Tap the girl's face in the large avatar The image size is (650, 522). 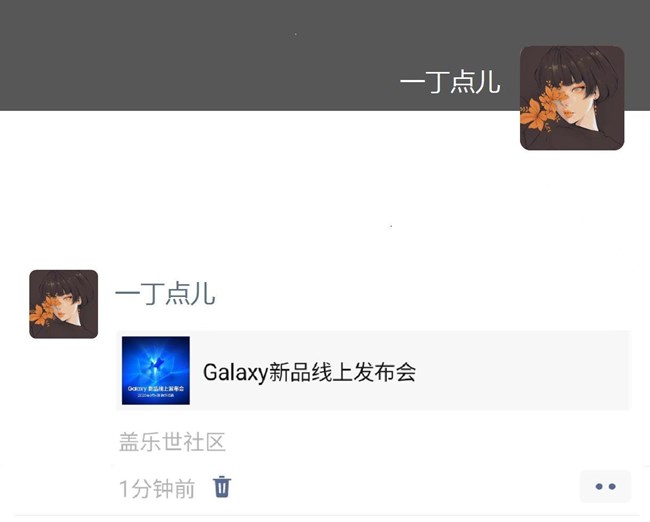pos(574,100)
